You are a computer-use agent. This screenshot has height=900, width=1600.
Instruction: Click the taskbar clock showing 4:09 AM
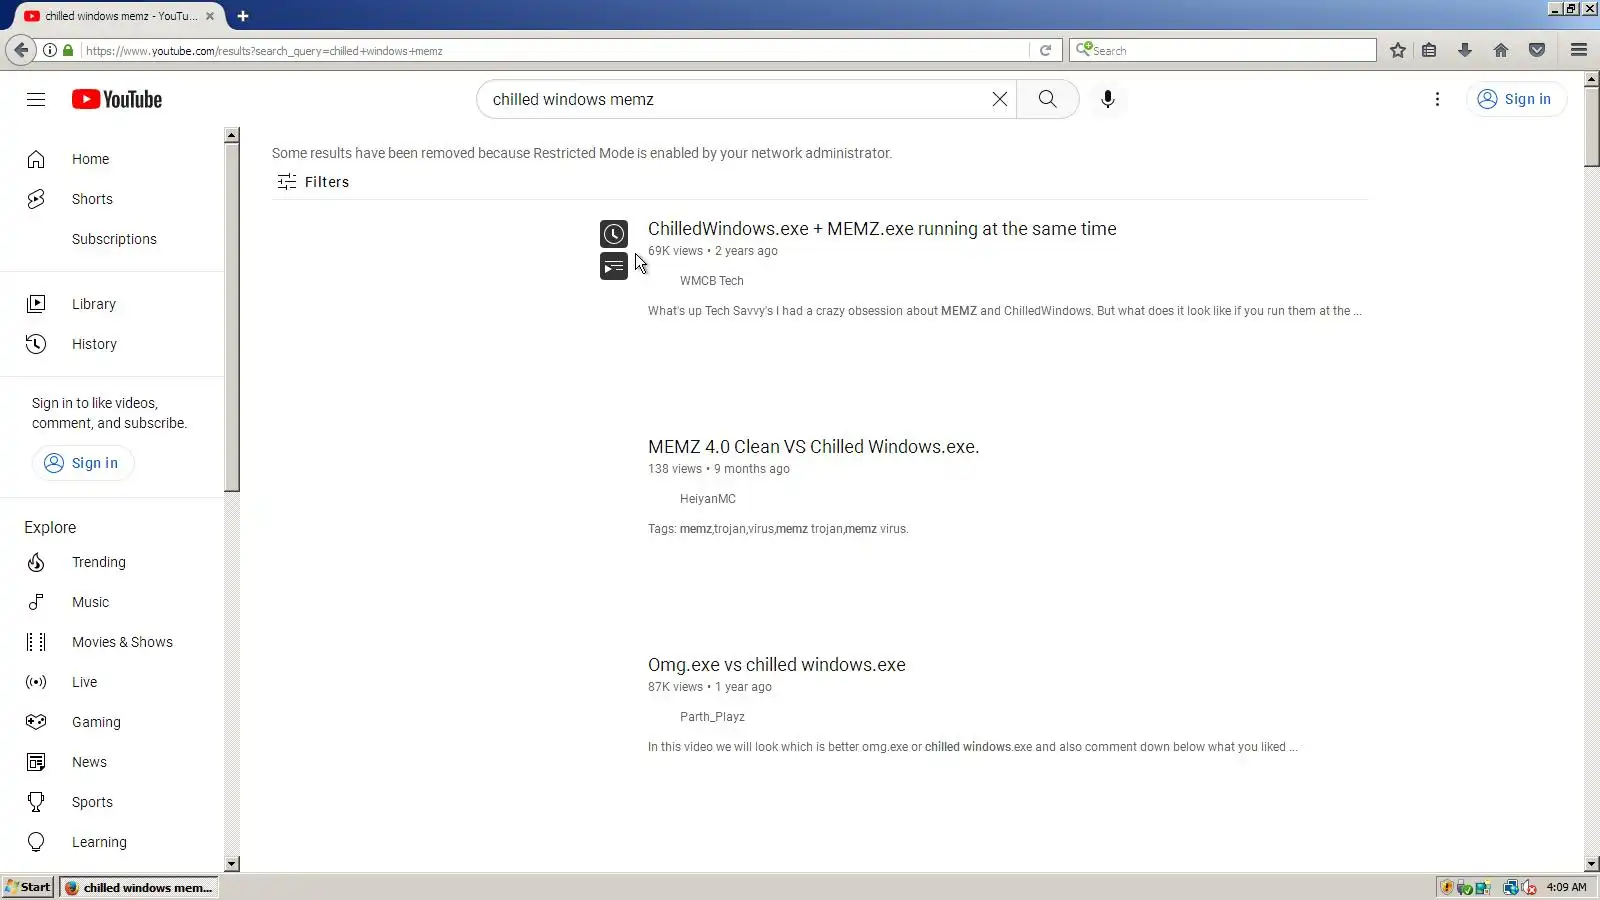tap(1566, 887)
